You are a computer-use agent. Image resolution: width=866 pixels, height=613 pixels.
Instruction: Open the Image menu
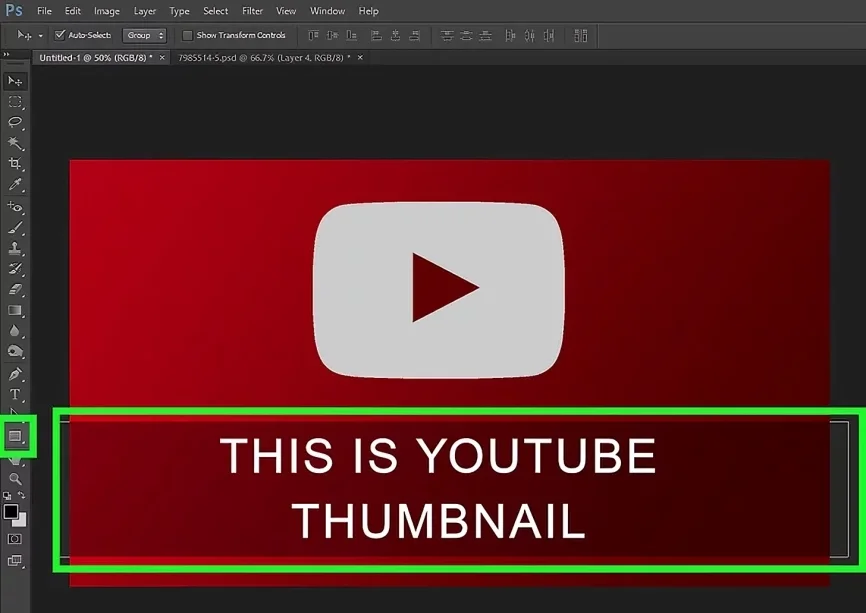point(107,11)
